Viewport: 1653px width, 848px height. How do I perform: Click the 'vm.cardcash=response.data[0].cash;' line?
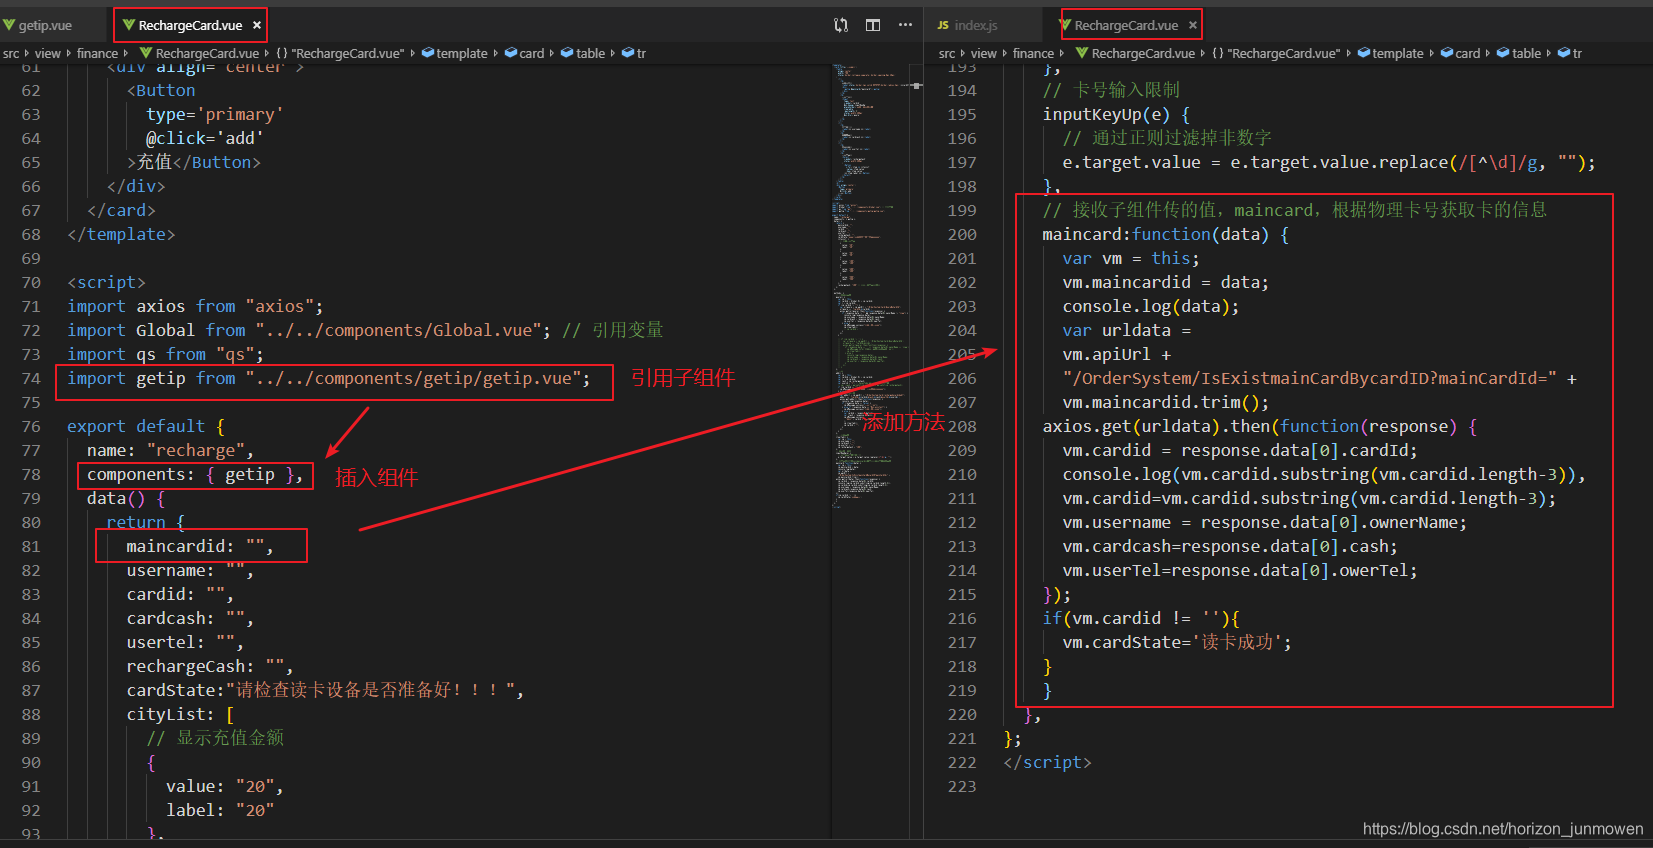1230,546
